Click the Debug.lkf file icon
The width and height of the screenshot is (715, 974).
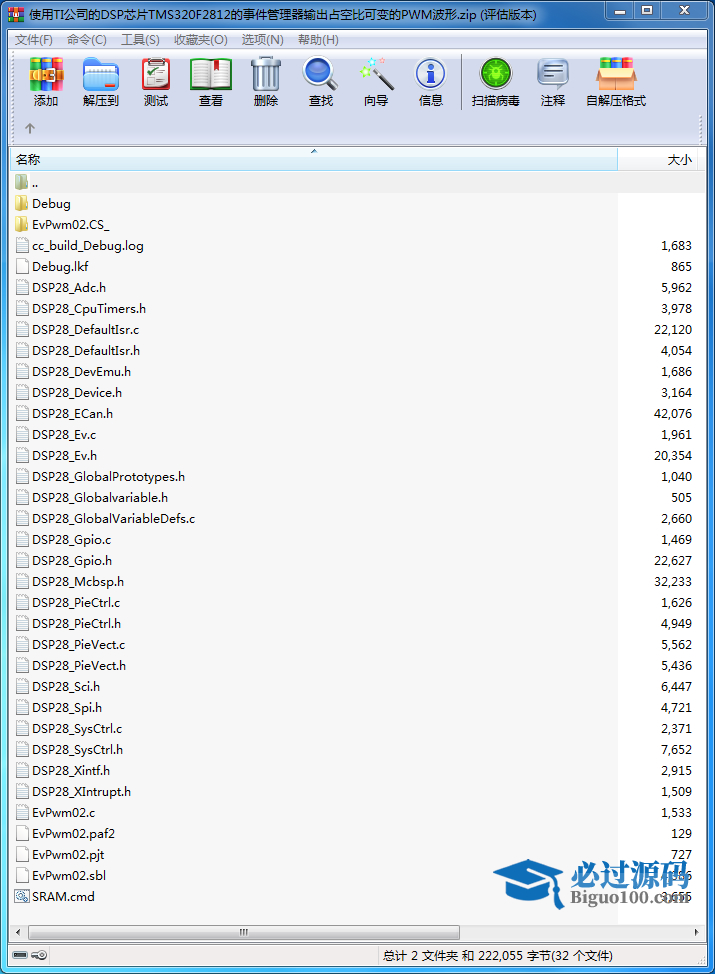pos(22,266)
